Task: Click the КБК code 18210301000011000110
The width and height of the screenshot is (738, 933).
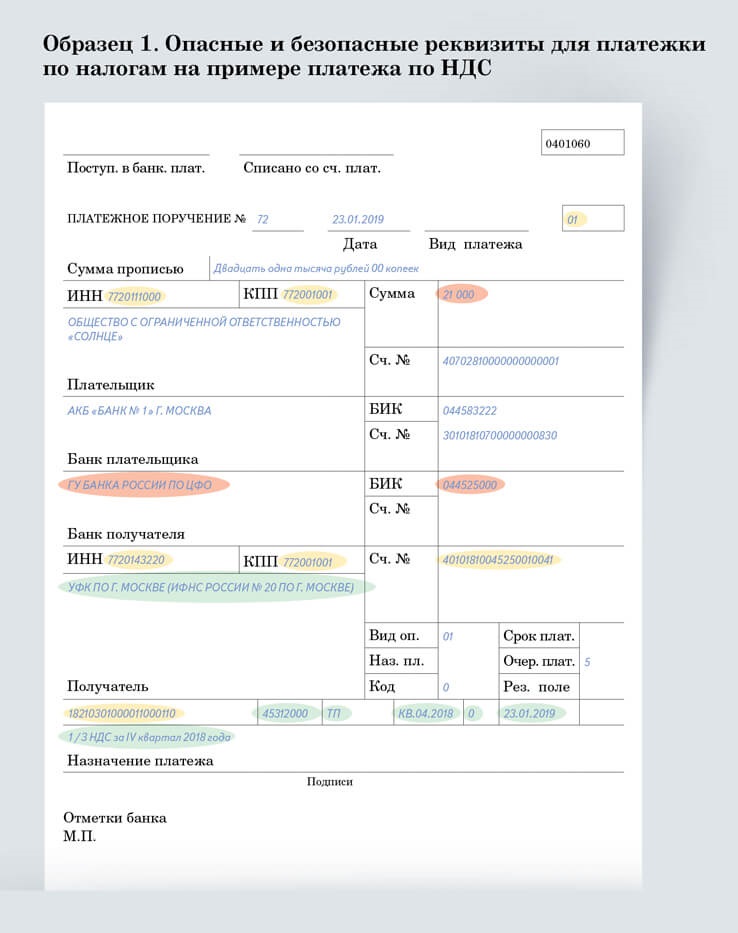Action: [x=121, y=714]
